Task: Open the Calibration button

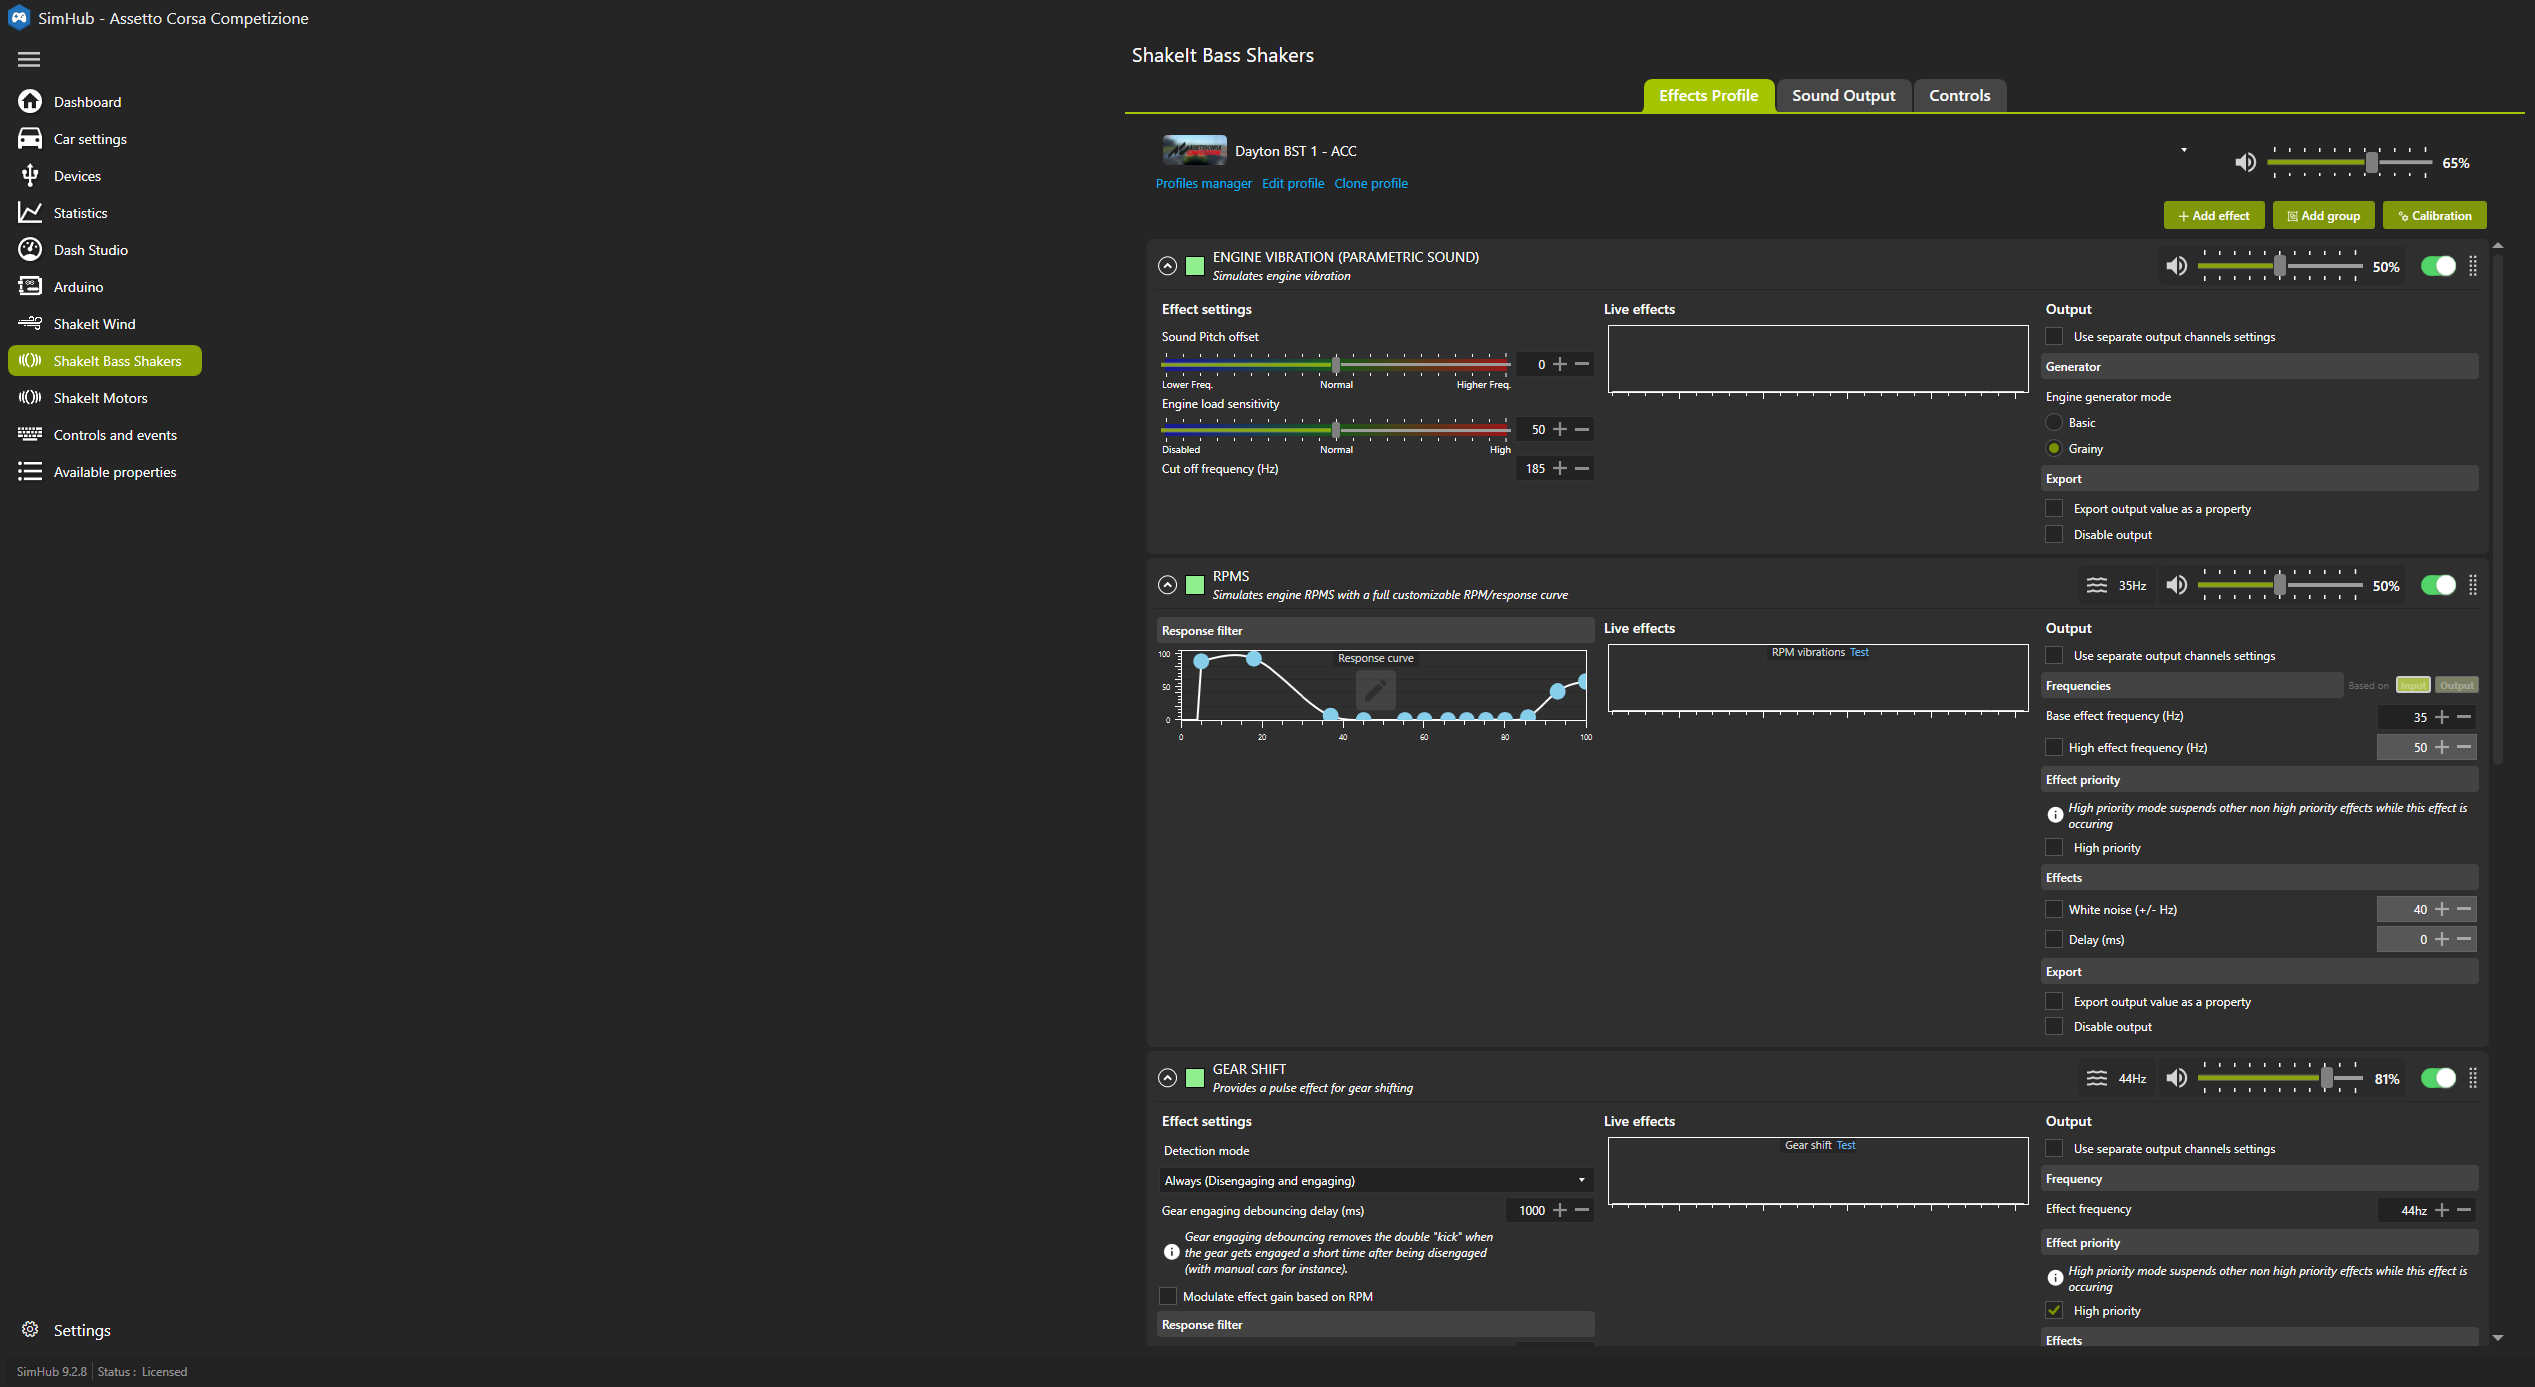Action: (2434, 215)
